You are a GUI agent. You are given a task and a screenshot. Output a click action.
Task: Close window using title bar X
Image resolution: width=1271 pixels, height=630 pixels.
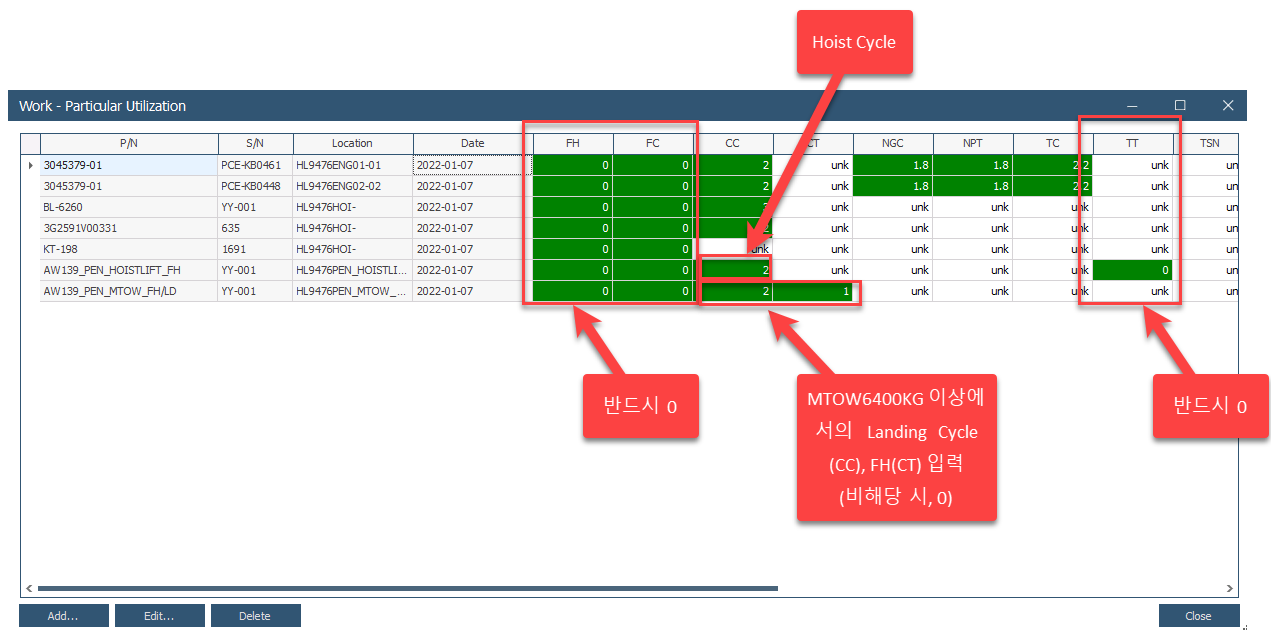[1228, 105]
